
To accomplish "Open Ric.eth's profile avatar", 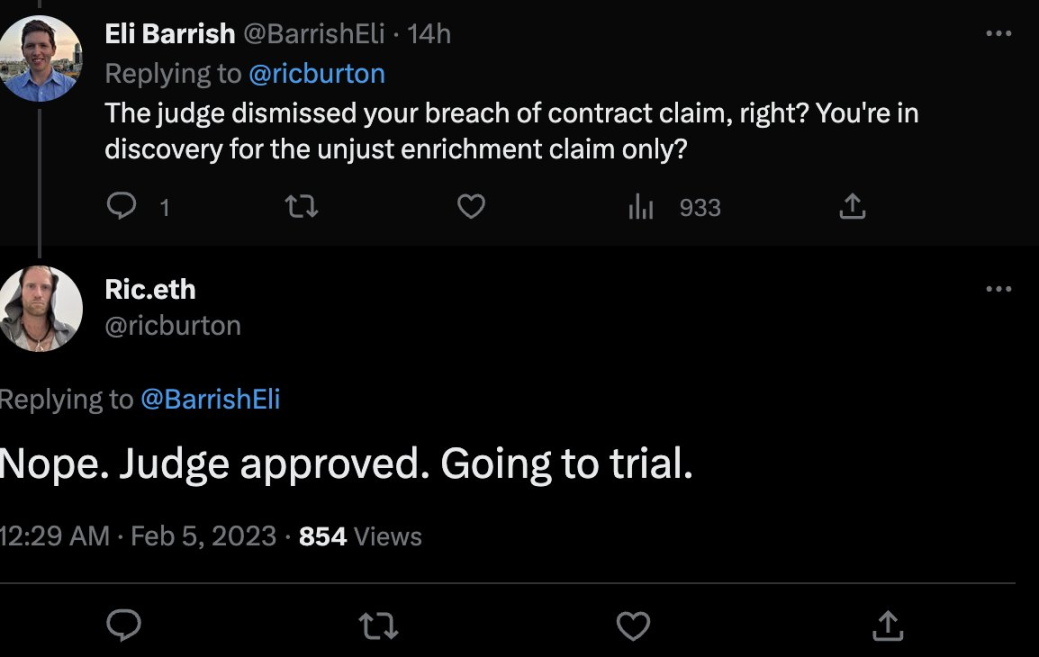I will point(40,308).
